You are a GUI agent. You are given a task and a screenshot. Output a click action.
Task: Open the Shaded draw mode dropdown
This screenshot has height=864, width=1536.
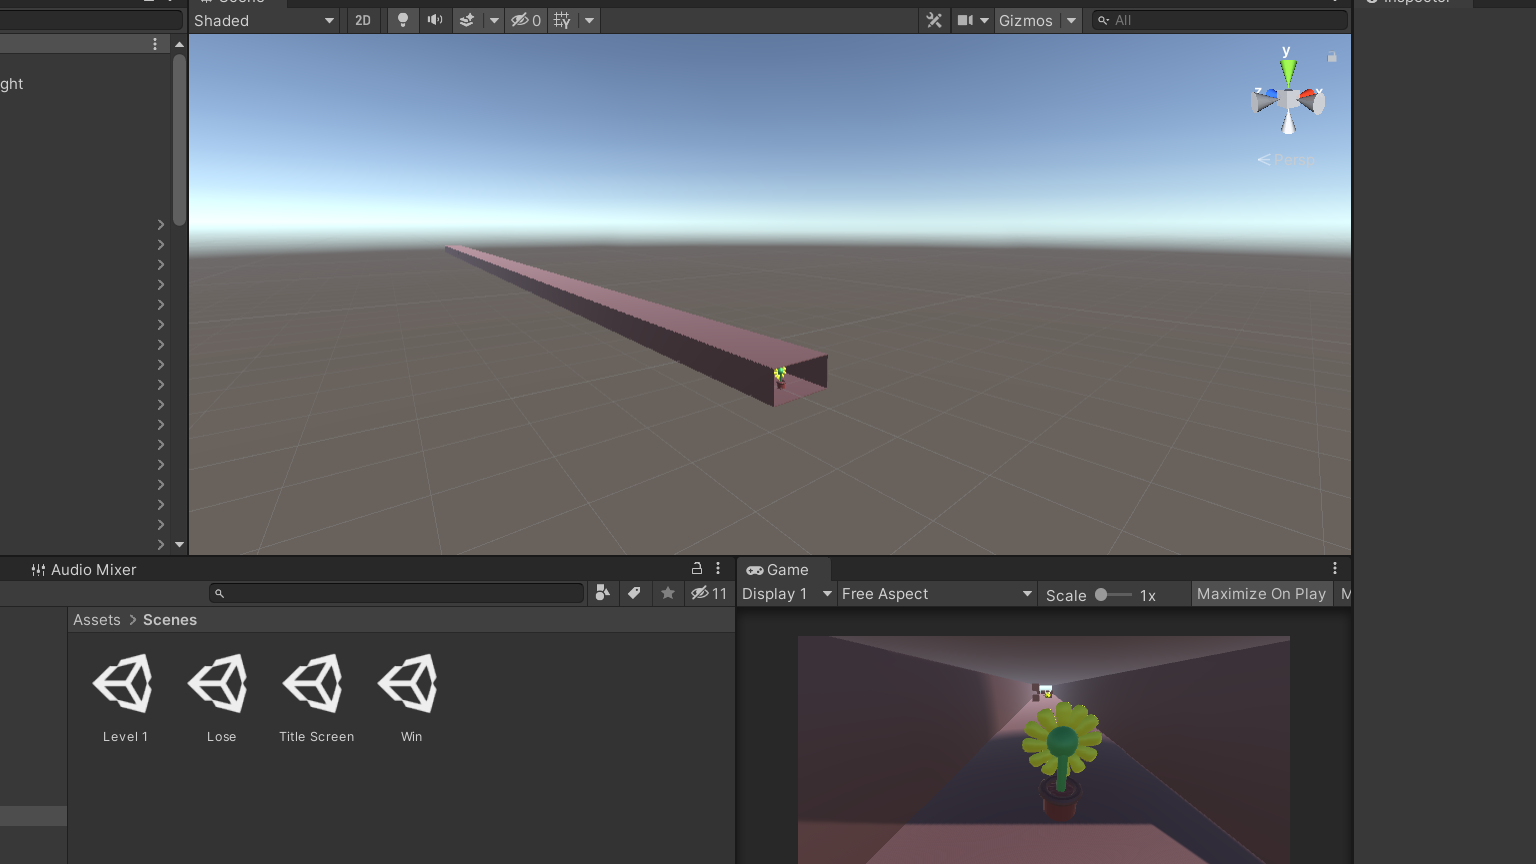pos(265,20)
